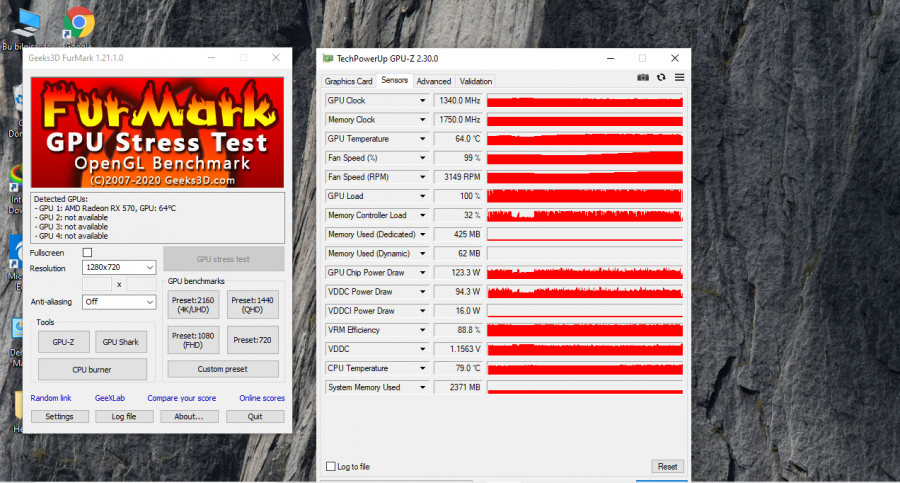Expand the VRM Efficiency dropdown
The image size is (900, 483).
point(422,330)
